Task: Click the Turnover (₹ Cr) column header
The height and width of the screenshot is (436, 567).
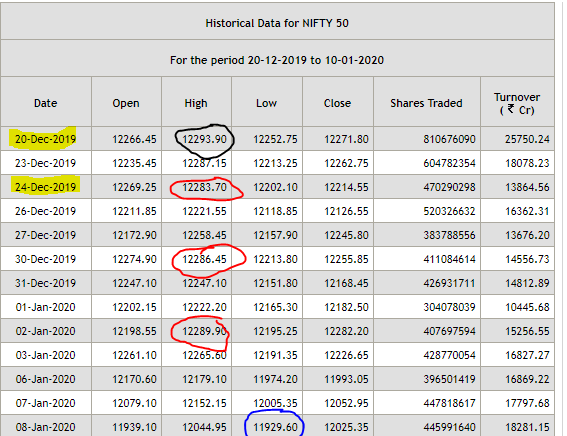Action: (517, 103)
